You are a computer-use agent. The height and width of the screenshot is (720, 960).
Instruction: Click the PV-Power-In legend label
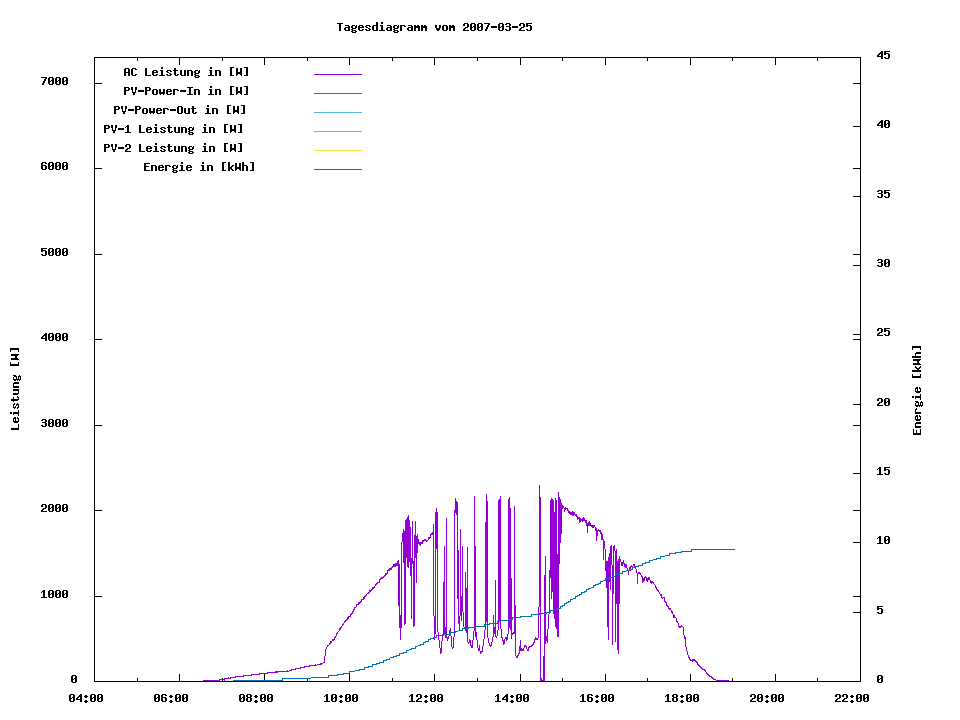[186, 91]
